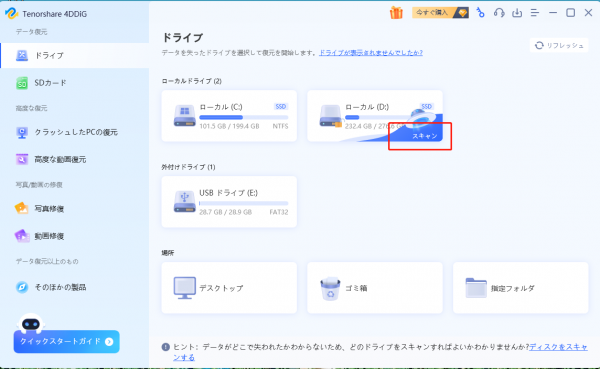Open 動画修復 in the sidebar

coord(75,236)
